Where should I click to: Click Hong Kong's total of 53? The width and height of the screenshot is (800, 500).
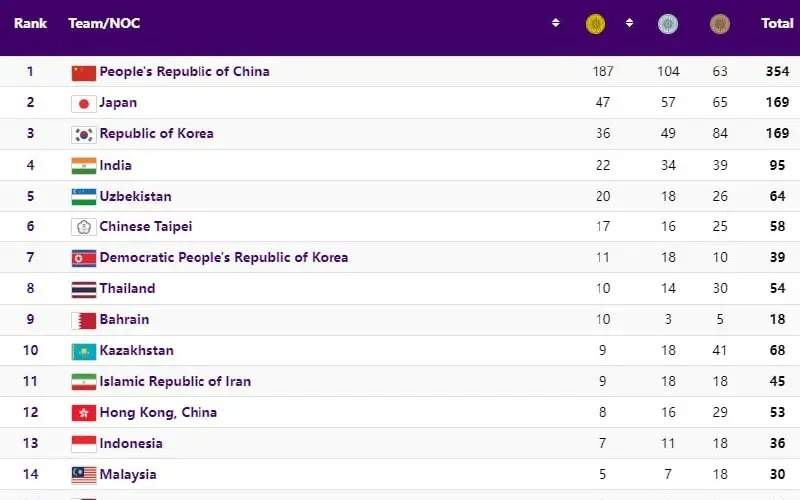777,412
